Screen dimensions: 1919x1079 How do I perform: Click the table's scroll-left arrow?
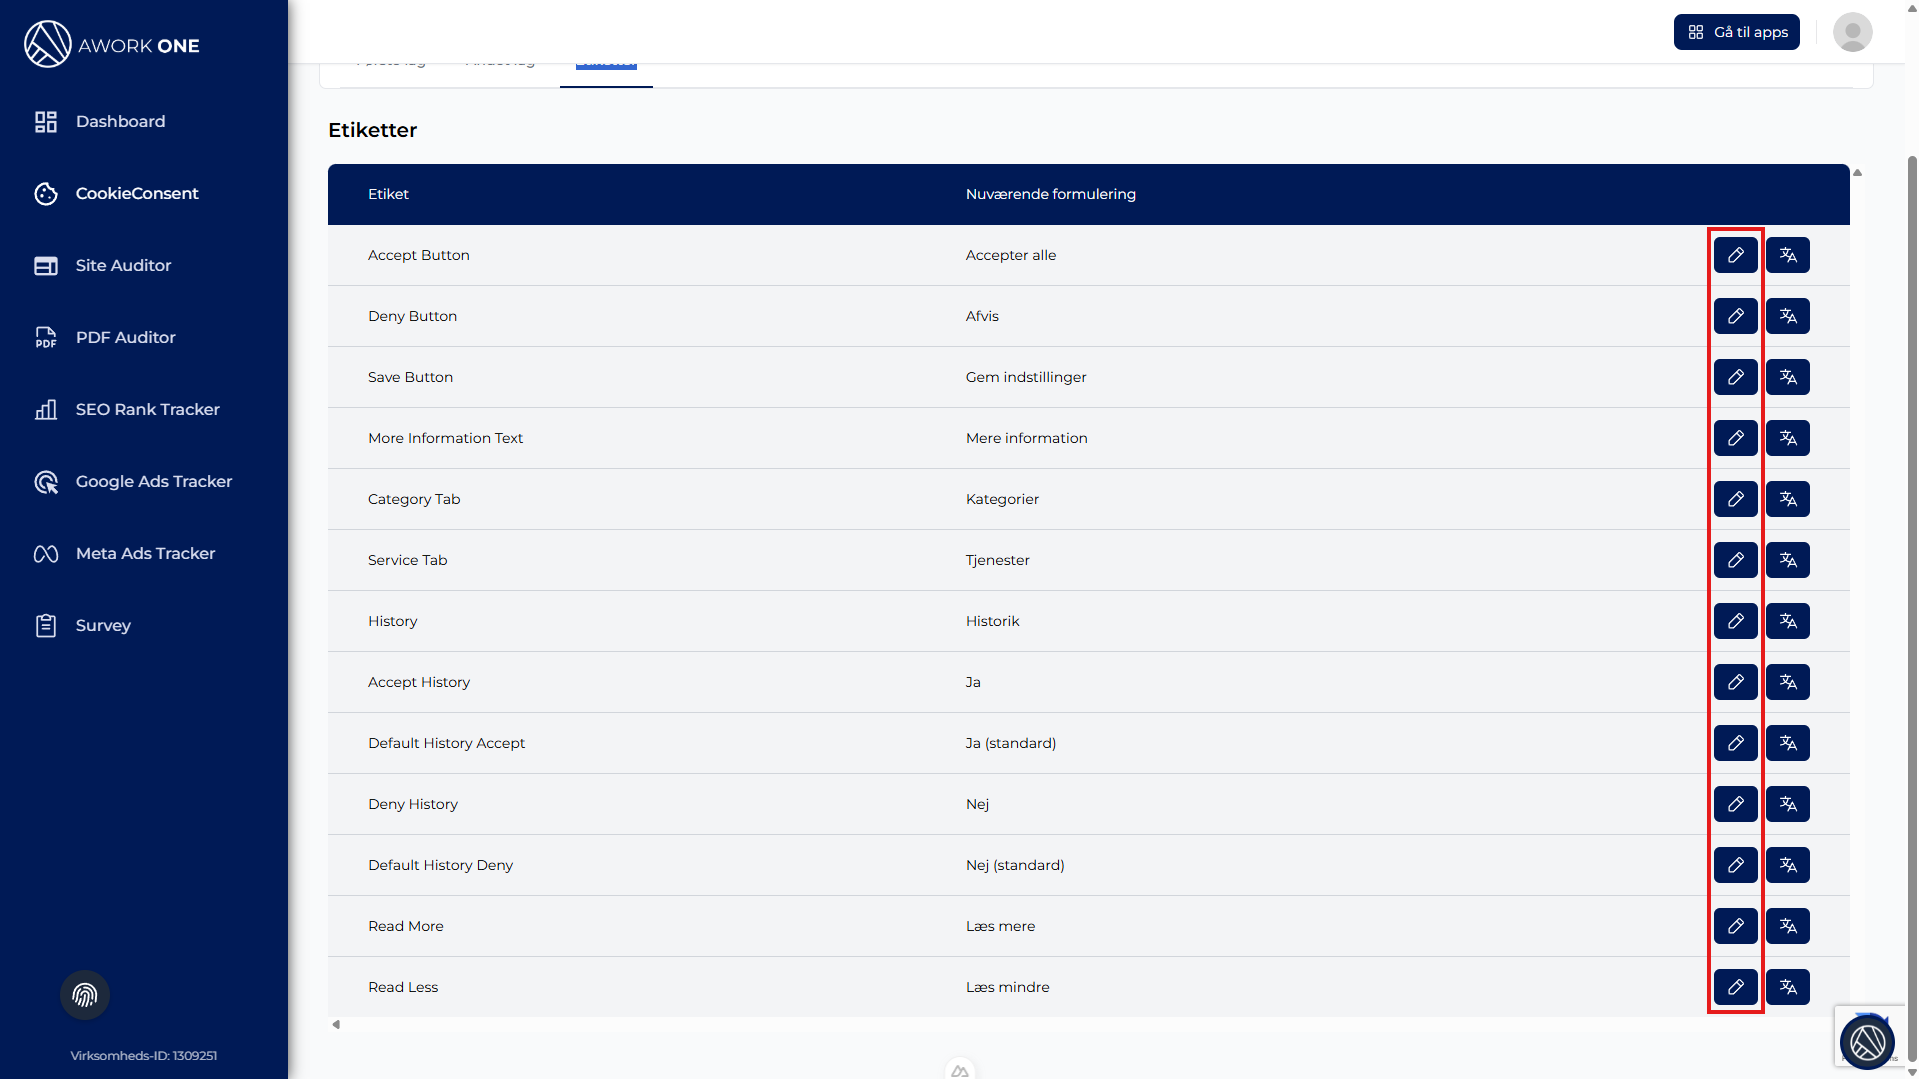coord(336,1024)
